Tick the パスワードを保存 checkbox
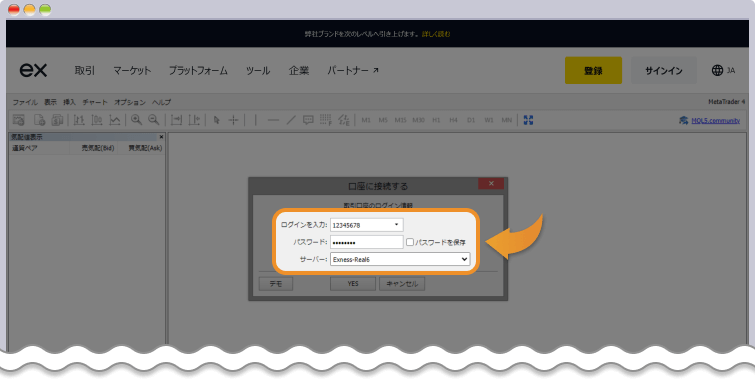The width and height of the screenshot is (755, 382). coord(410,242)
